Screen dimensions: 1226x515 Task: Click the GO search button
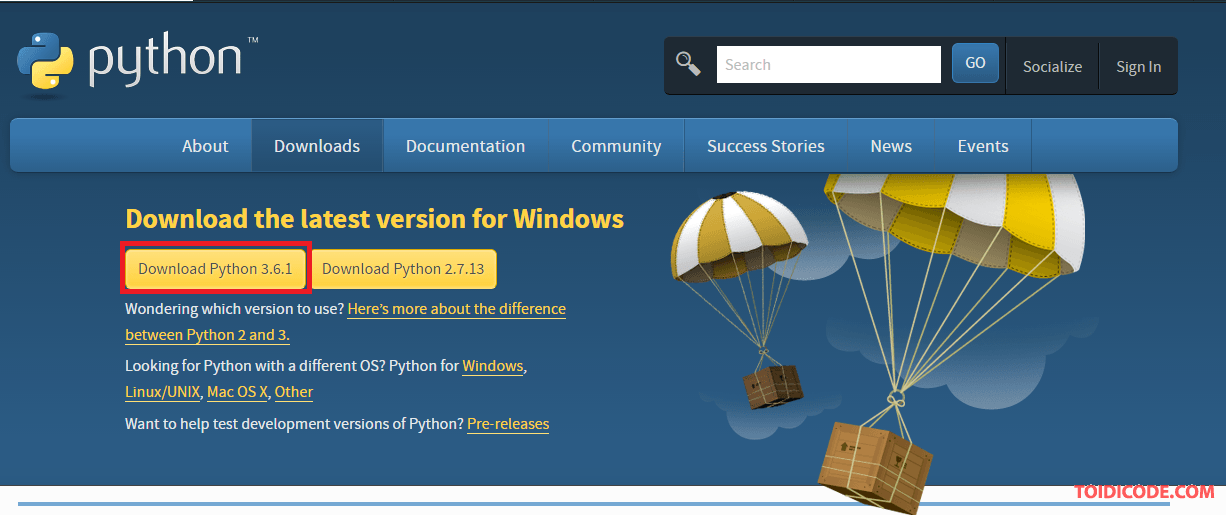pos(975,63)
